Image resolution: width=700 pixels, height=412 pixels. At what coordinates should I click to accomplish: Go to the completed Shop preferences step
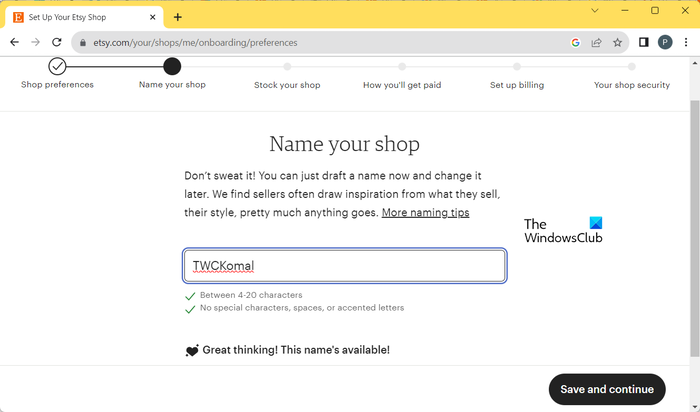point(57,67)
